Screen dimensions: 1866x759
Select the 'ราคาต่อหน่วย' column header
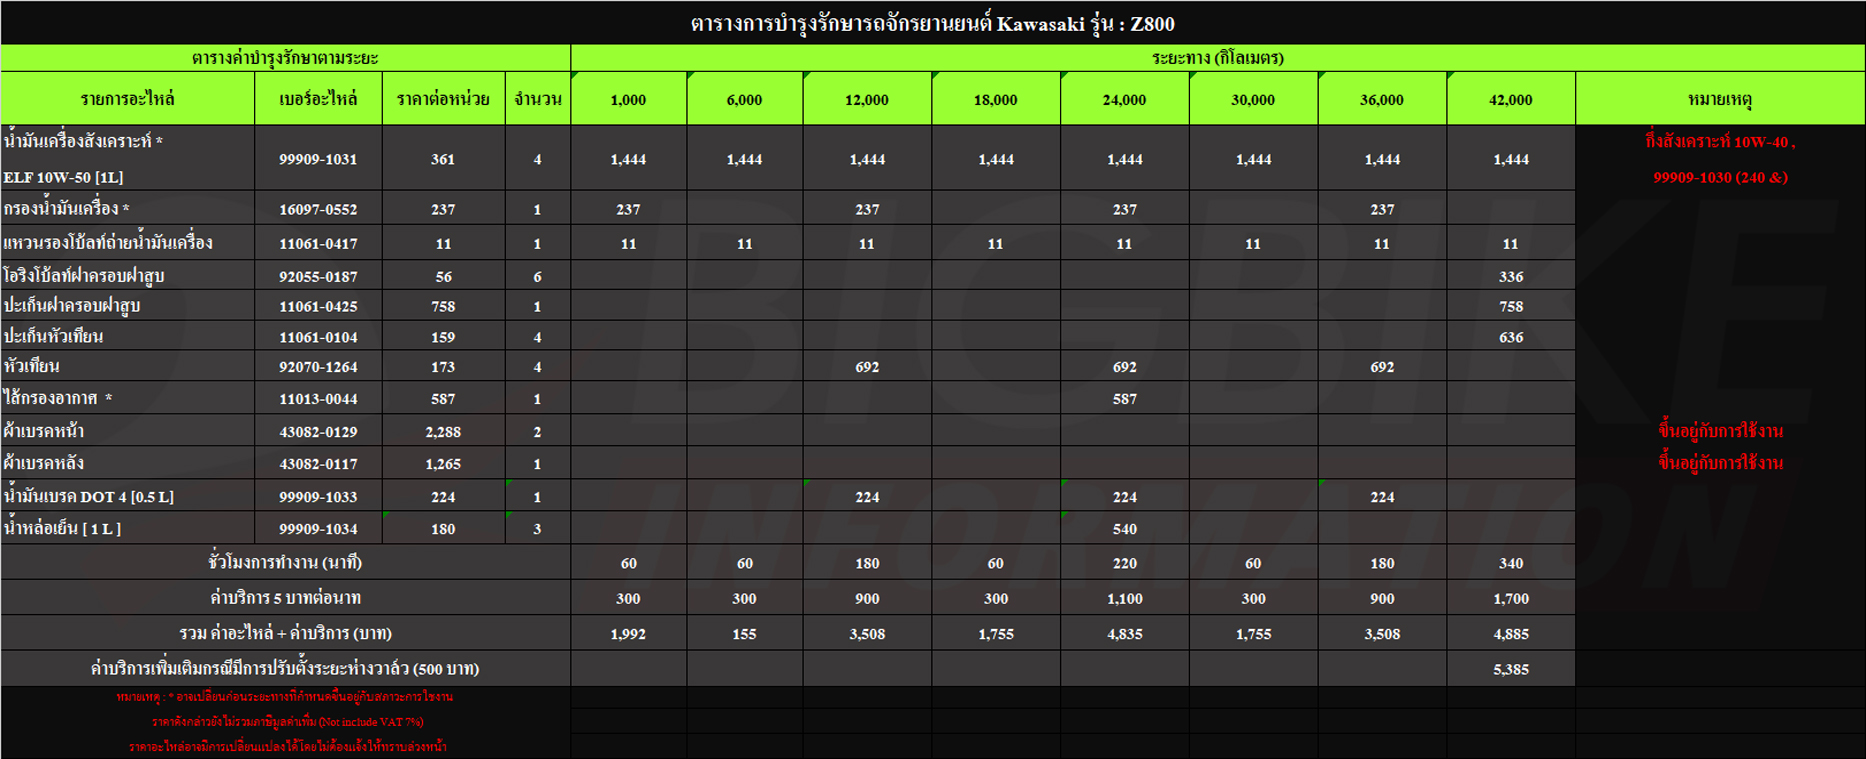tap(443, 99)
